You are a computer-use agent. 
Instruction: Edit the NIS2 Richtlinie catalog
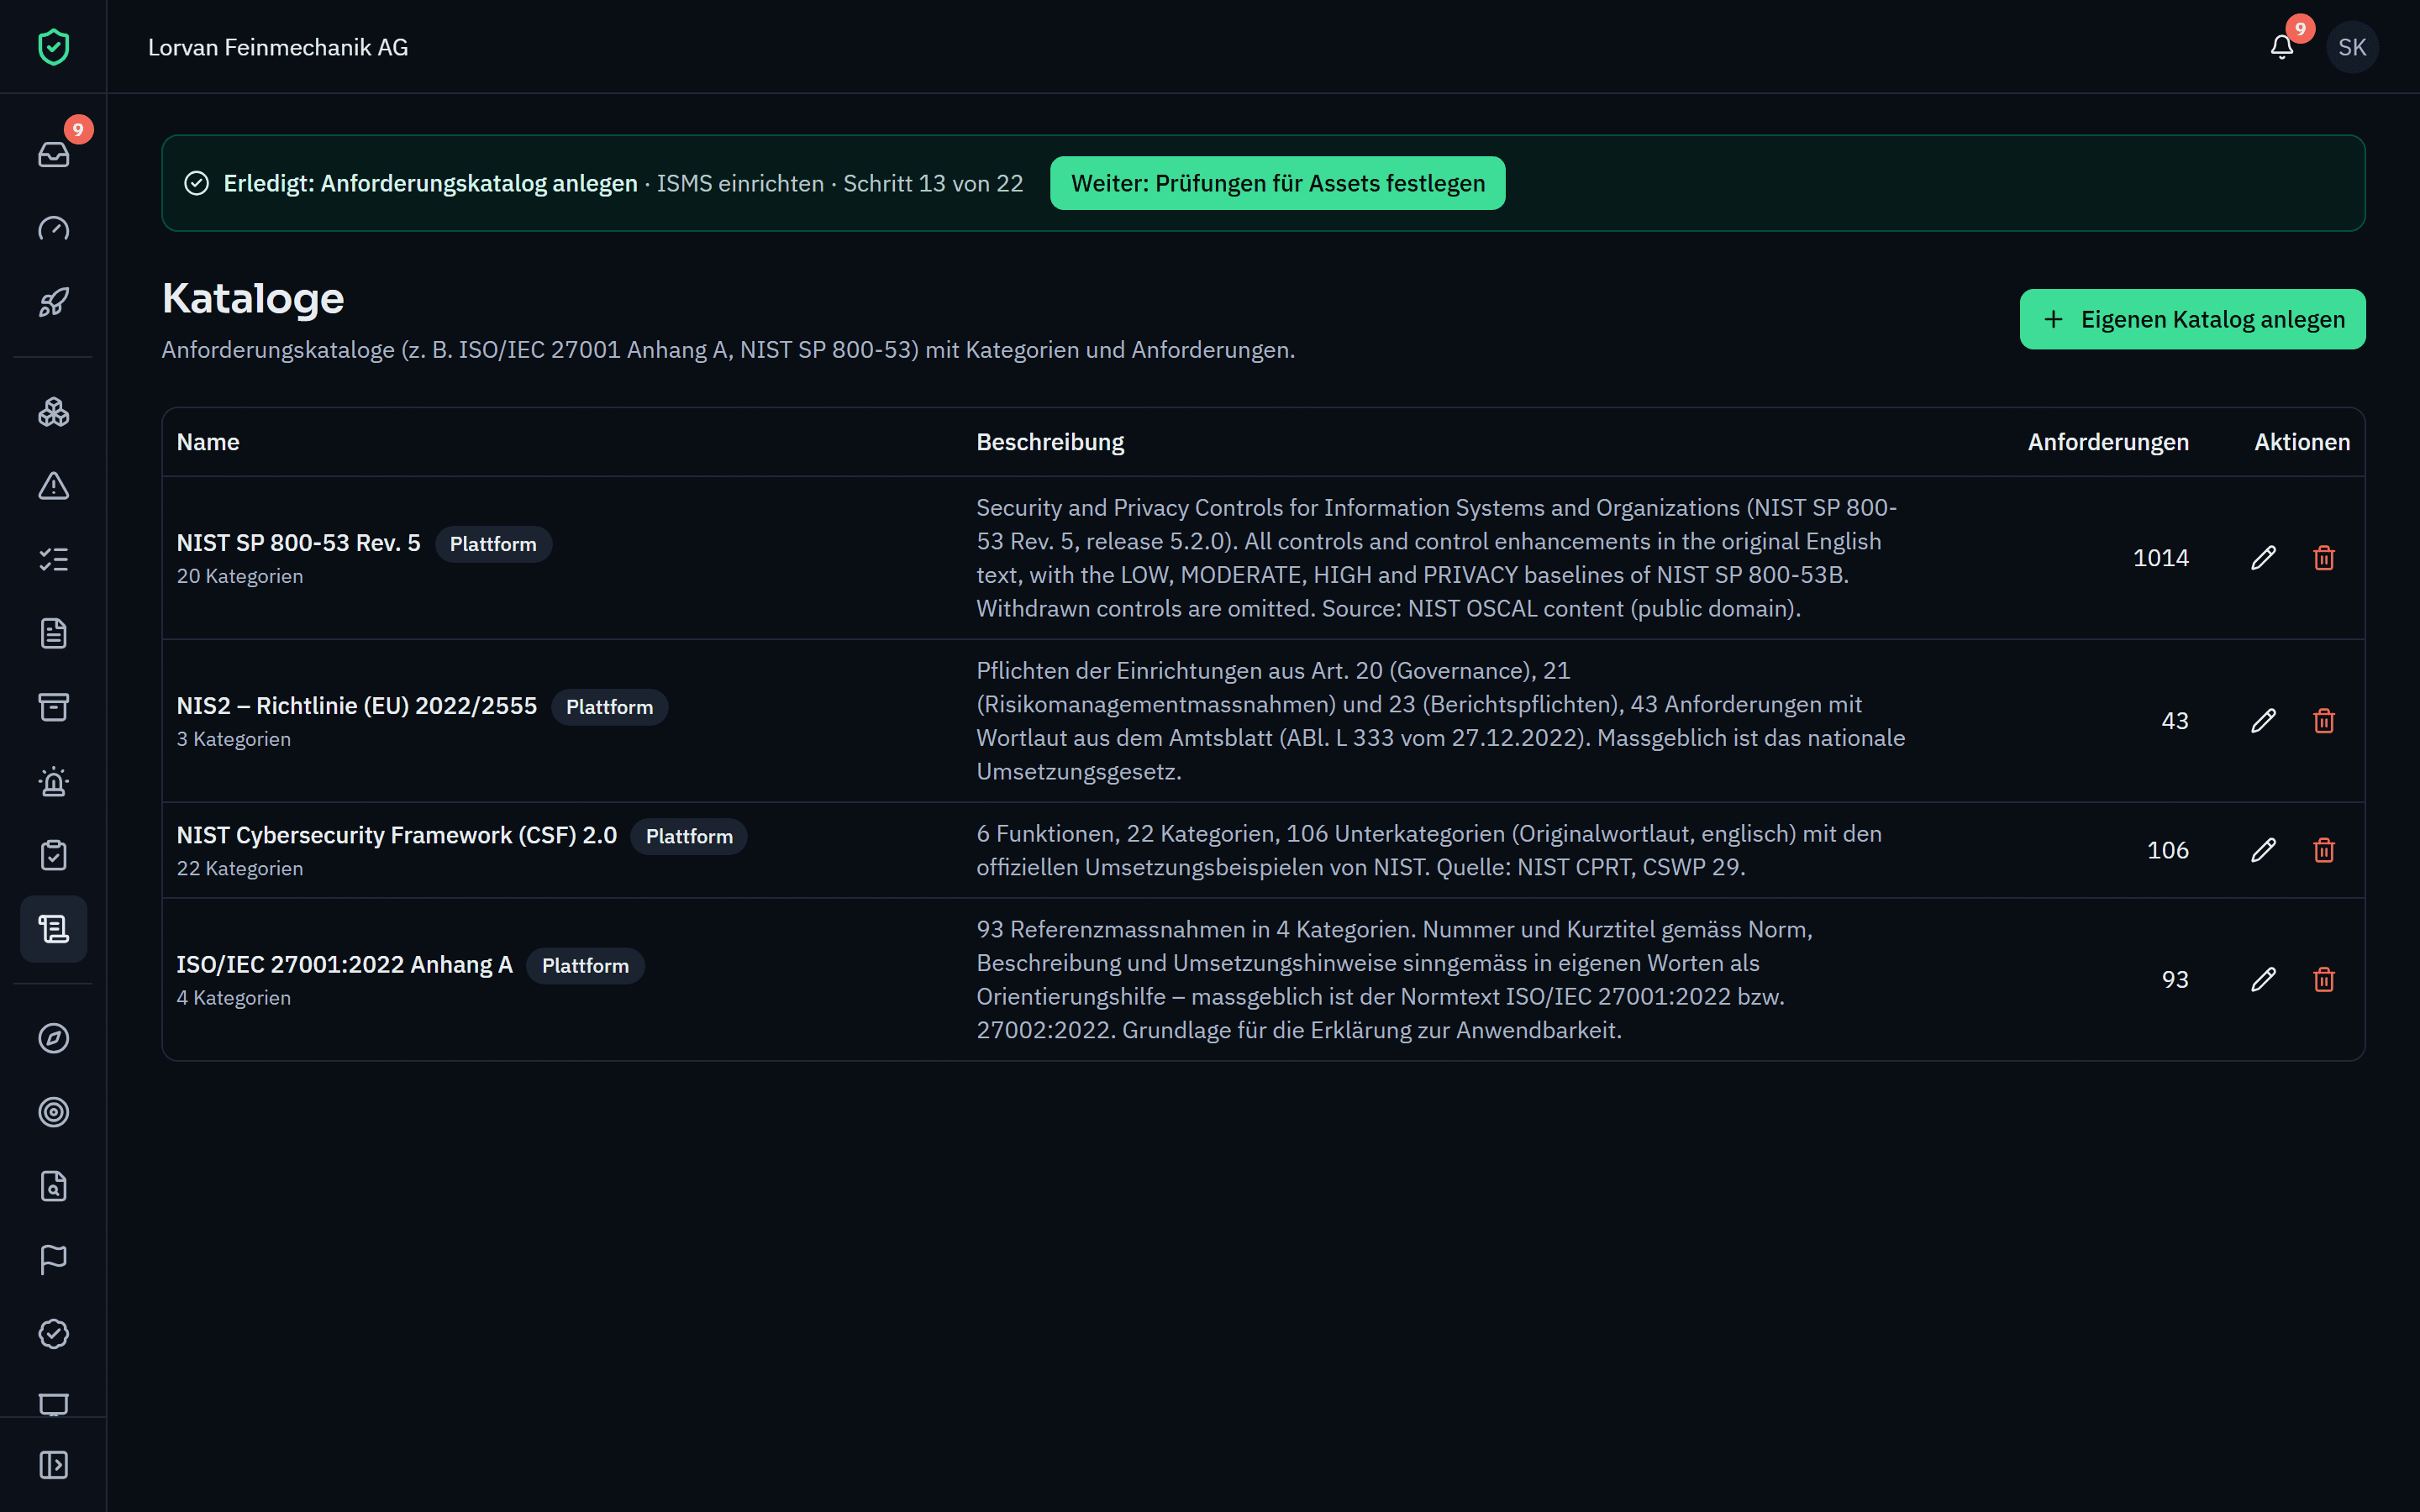point(2263,721)
